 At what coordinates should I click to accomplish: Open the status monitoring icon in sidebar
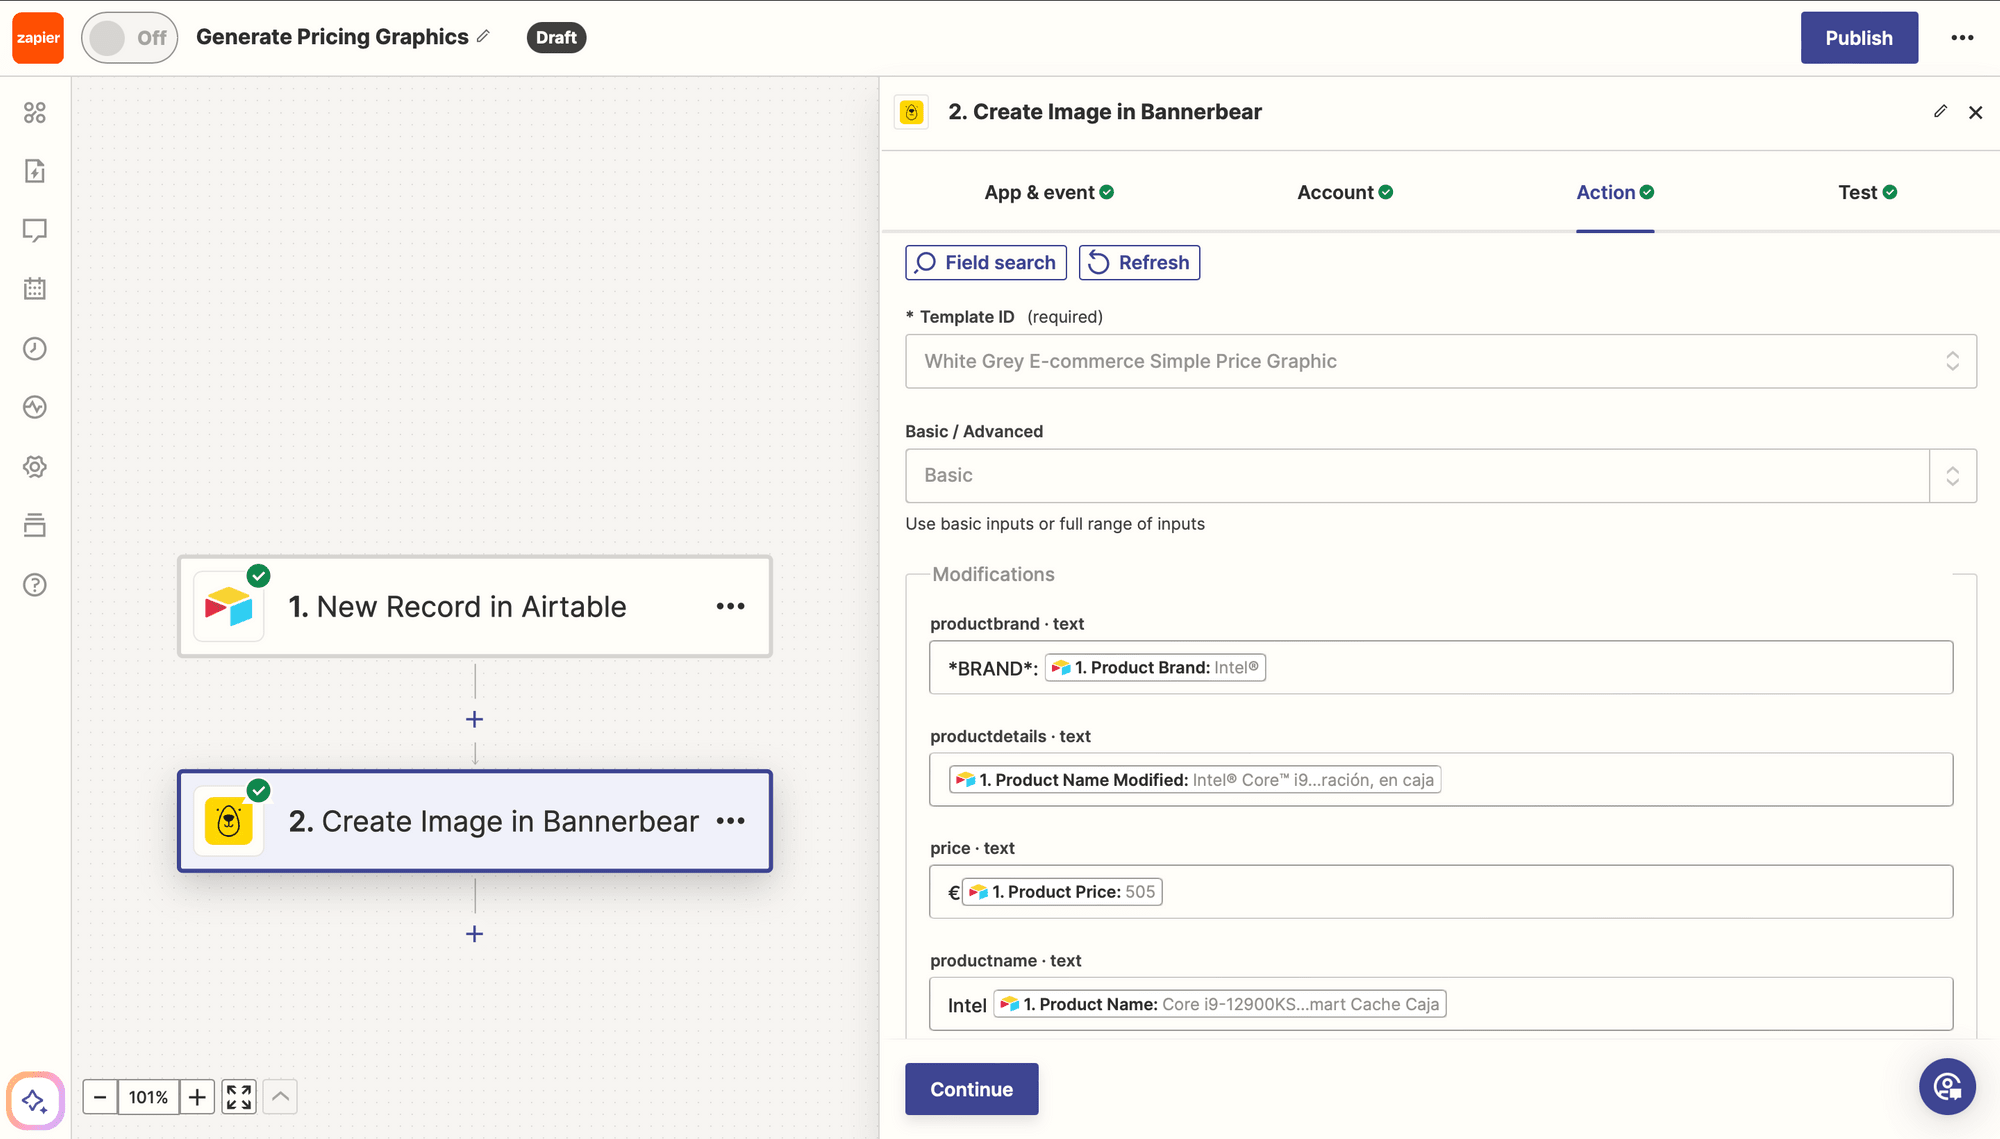(x=35, y=407)
